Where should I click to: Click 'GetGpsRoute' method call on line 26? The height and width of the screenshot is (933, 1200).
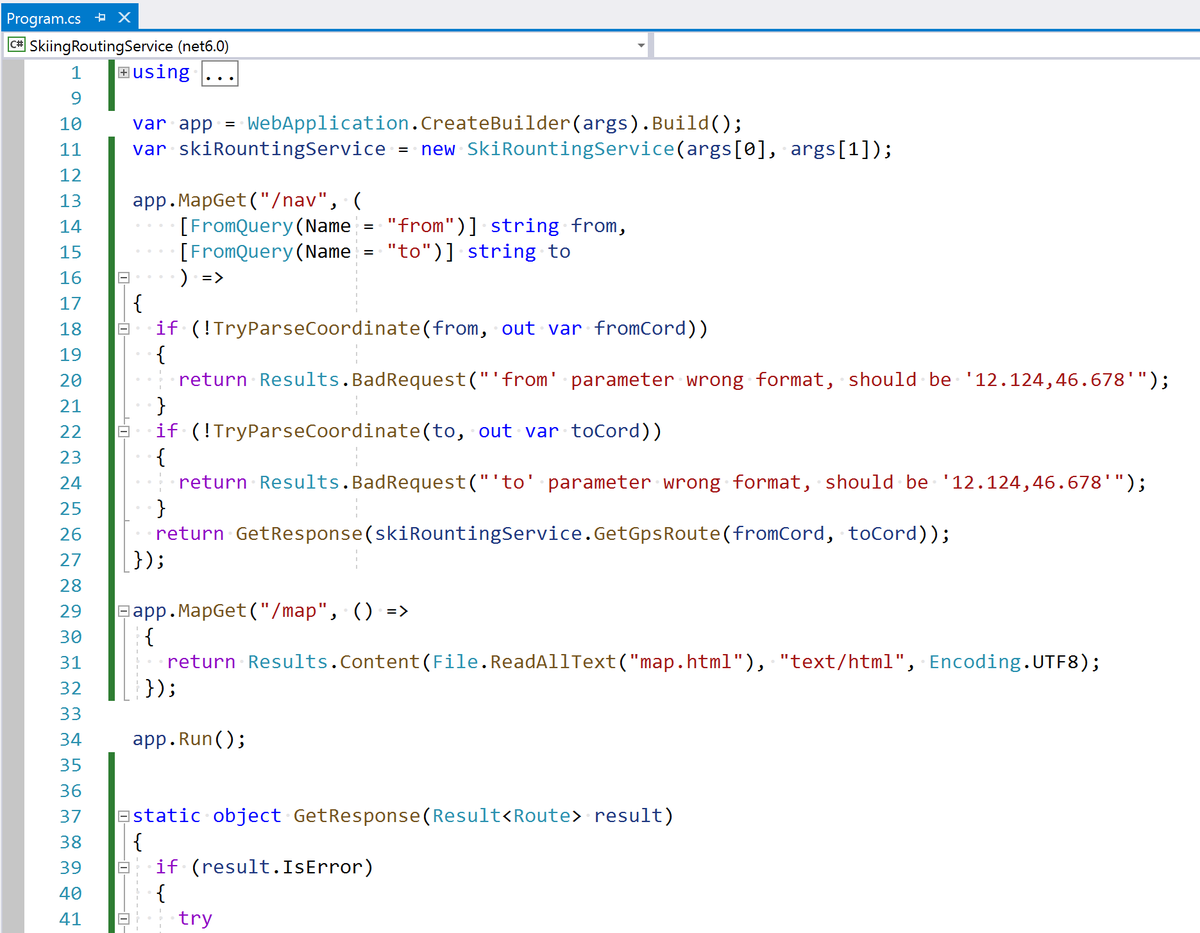click(x=657, y=534)
